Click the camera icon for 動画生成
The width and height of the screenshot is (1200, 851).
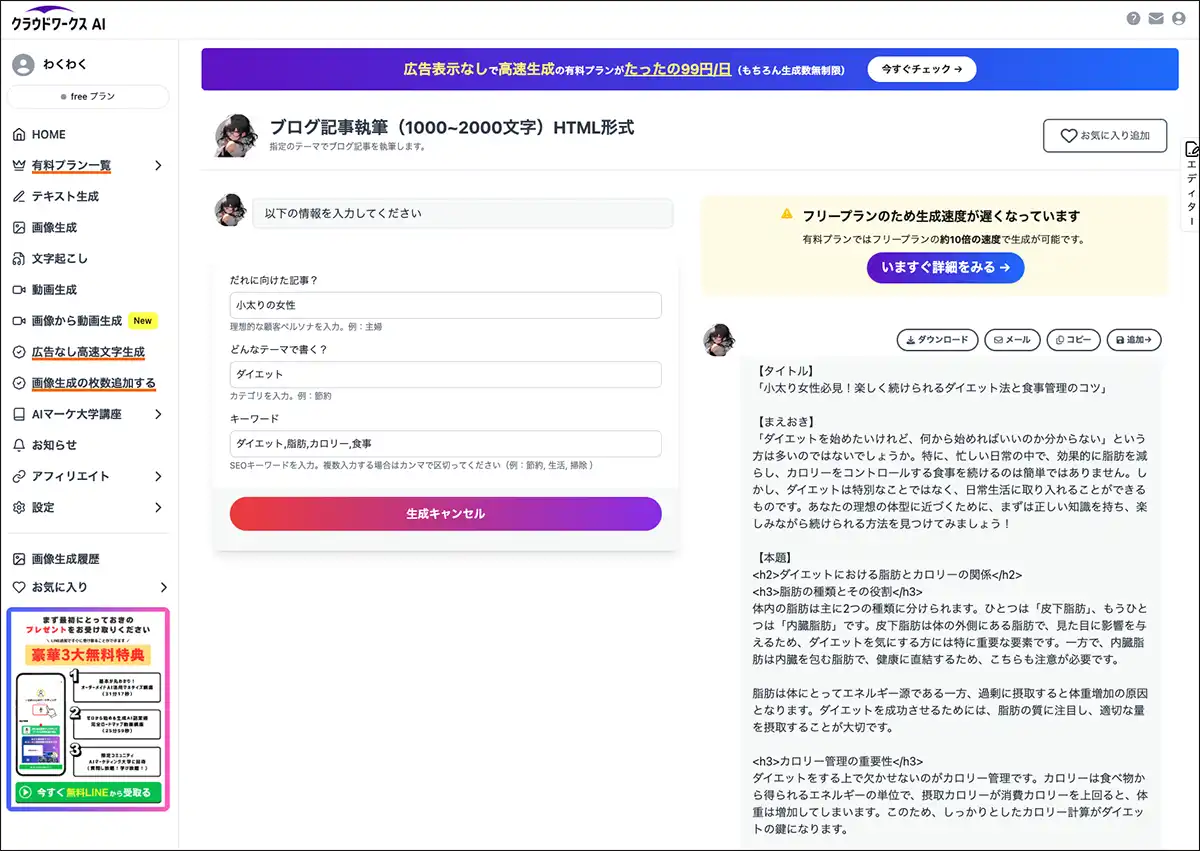[x=19, y=289]
